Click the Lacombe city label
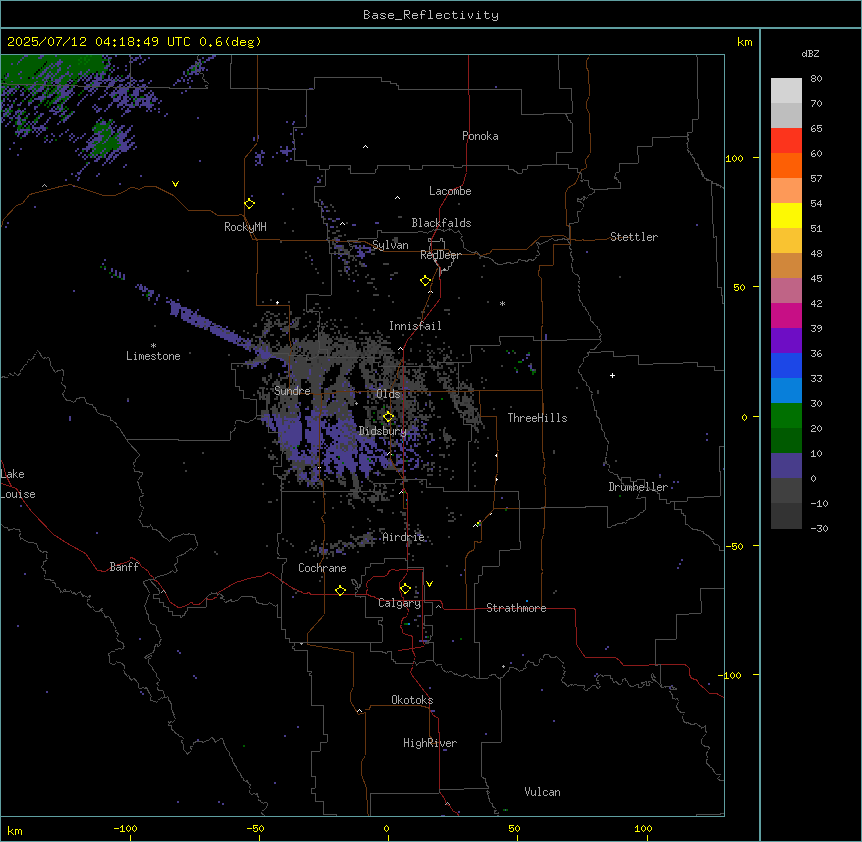 click(x=450, y=191)
